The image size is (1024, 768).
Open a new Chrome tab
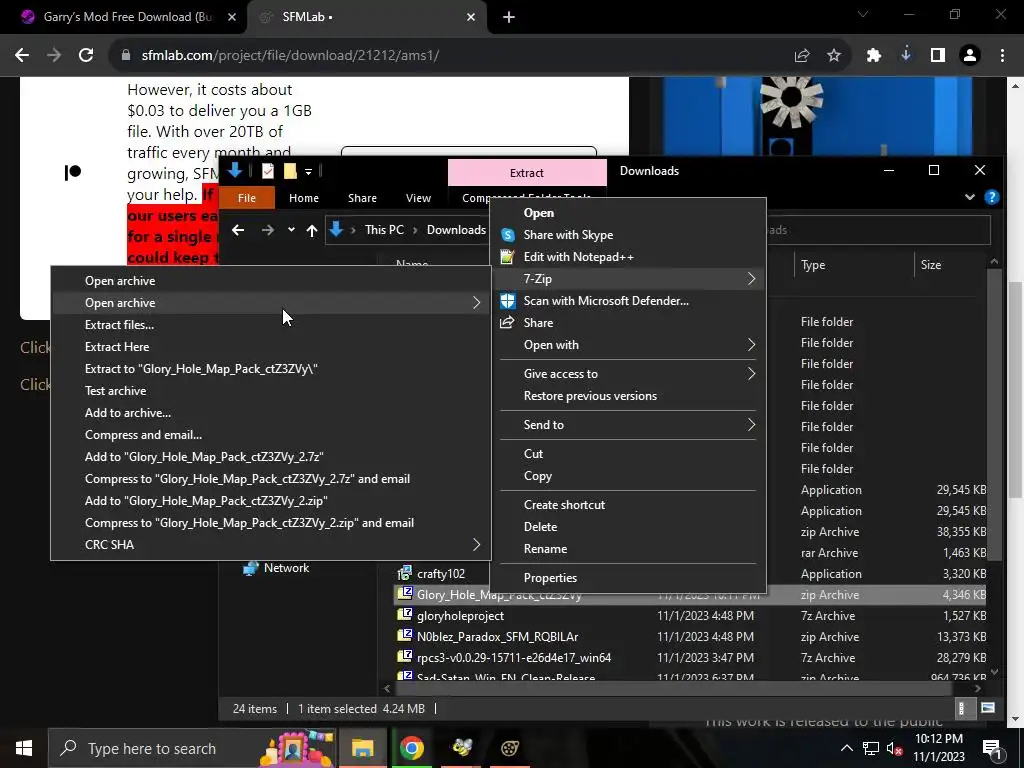509,17
